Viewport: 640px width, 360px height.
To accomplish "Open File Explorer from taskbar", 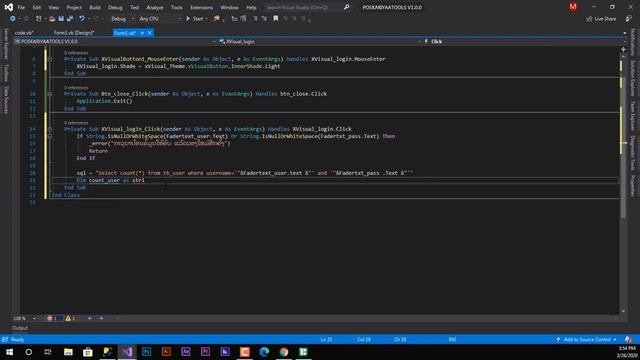I will coord(68,352).
